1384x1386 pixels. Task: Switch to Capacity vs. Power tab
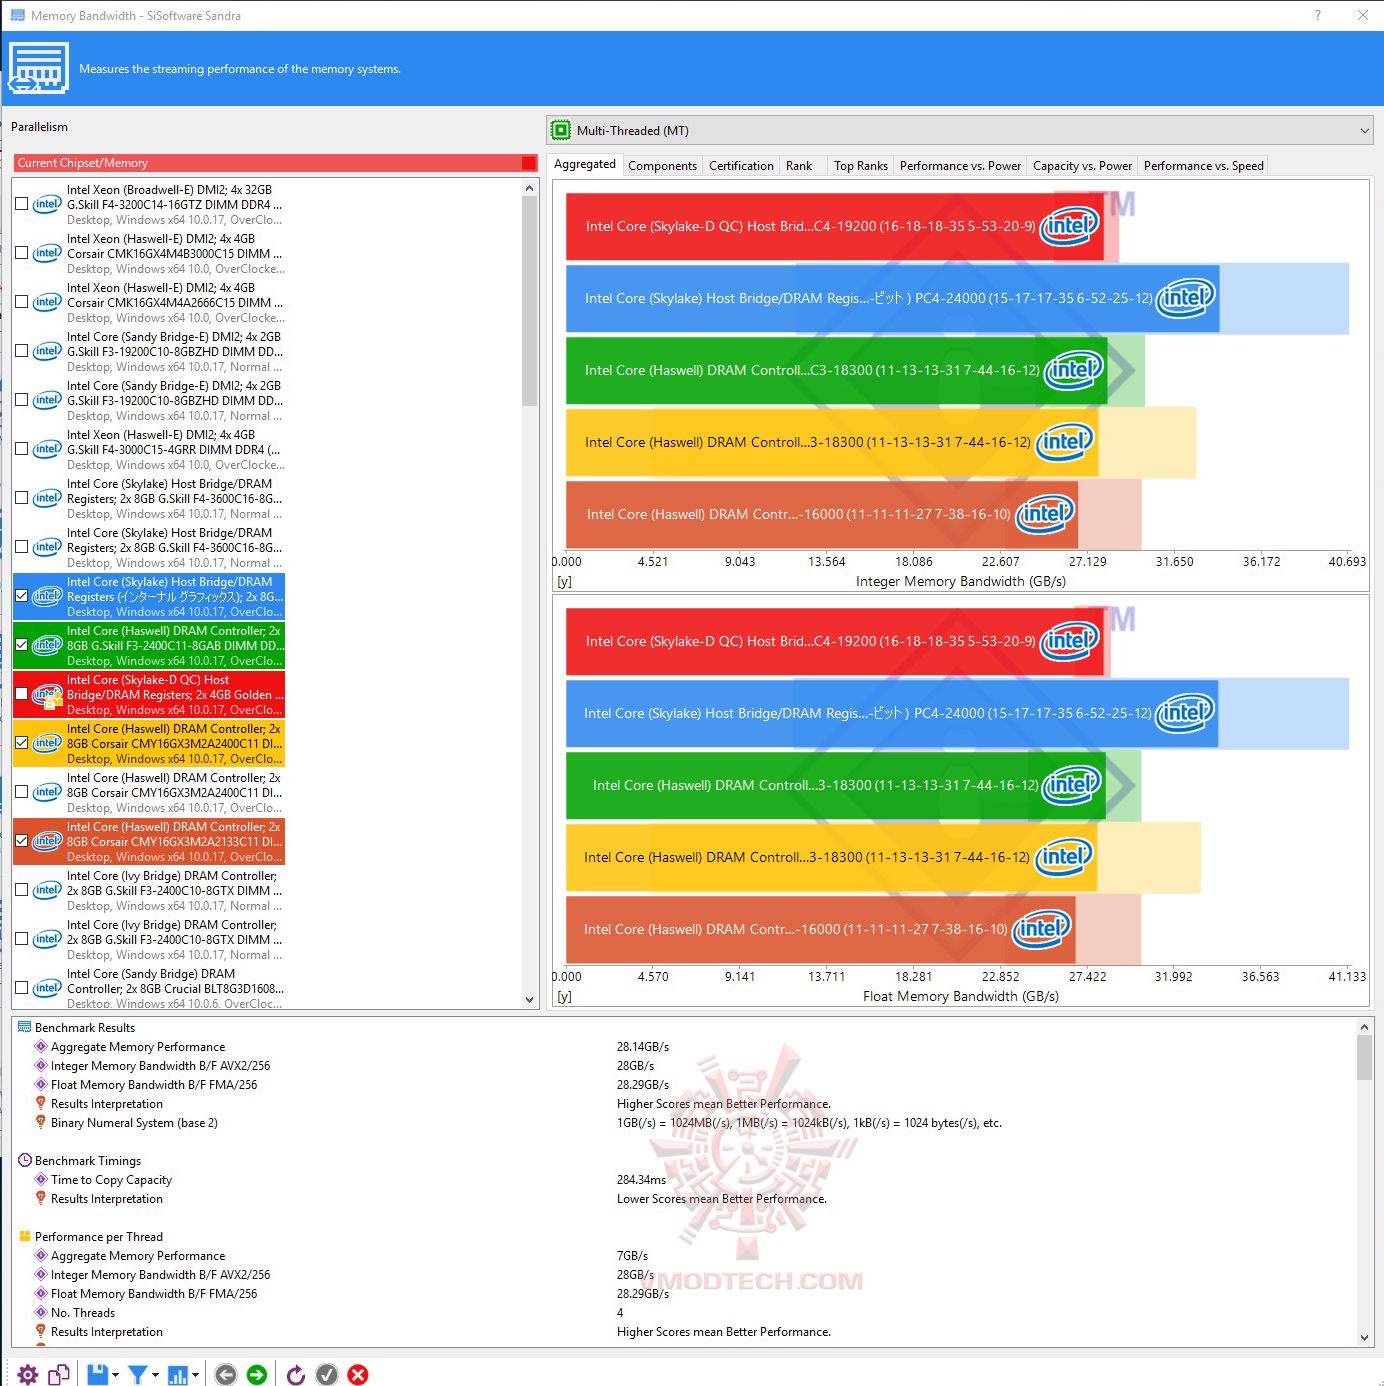pos(1082,166)
